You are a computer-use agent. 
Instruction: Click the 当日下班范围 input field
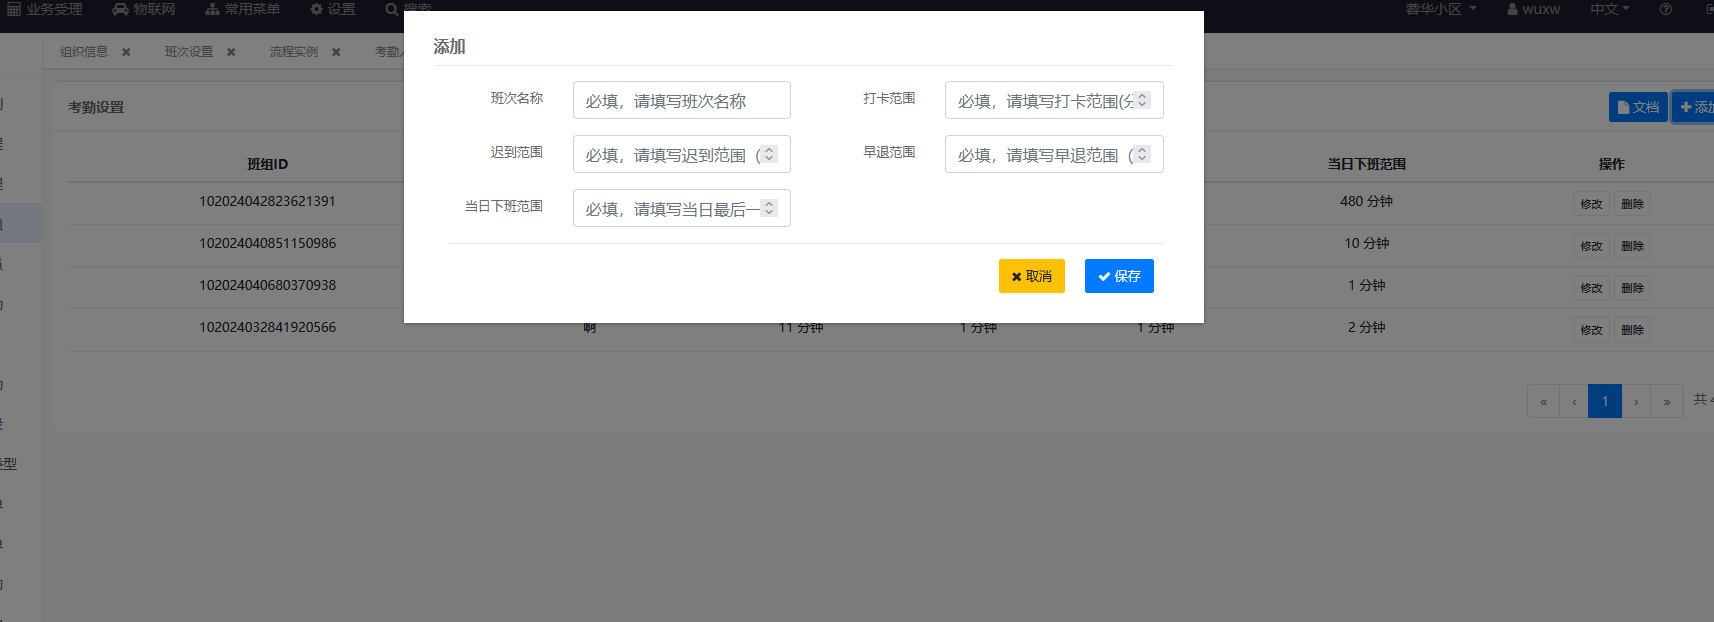681,208
